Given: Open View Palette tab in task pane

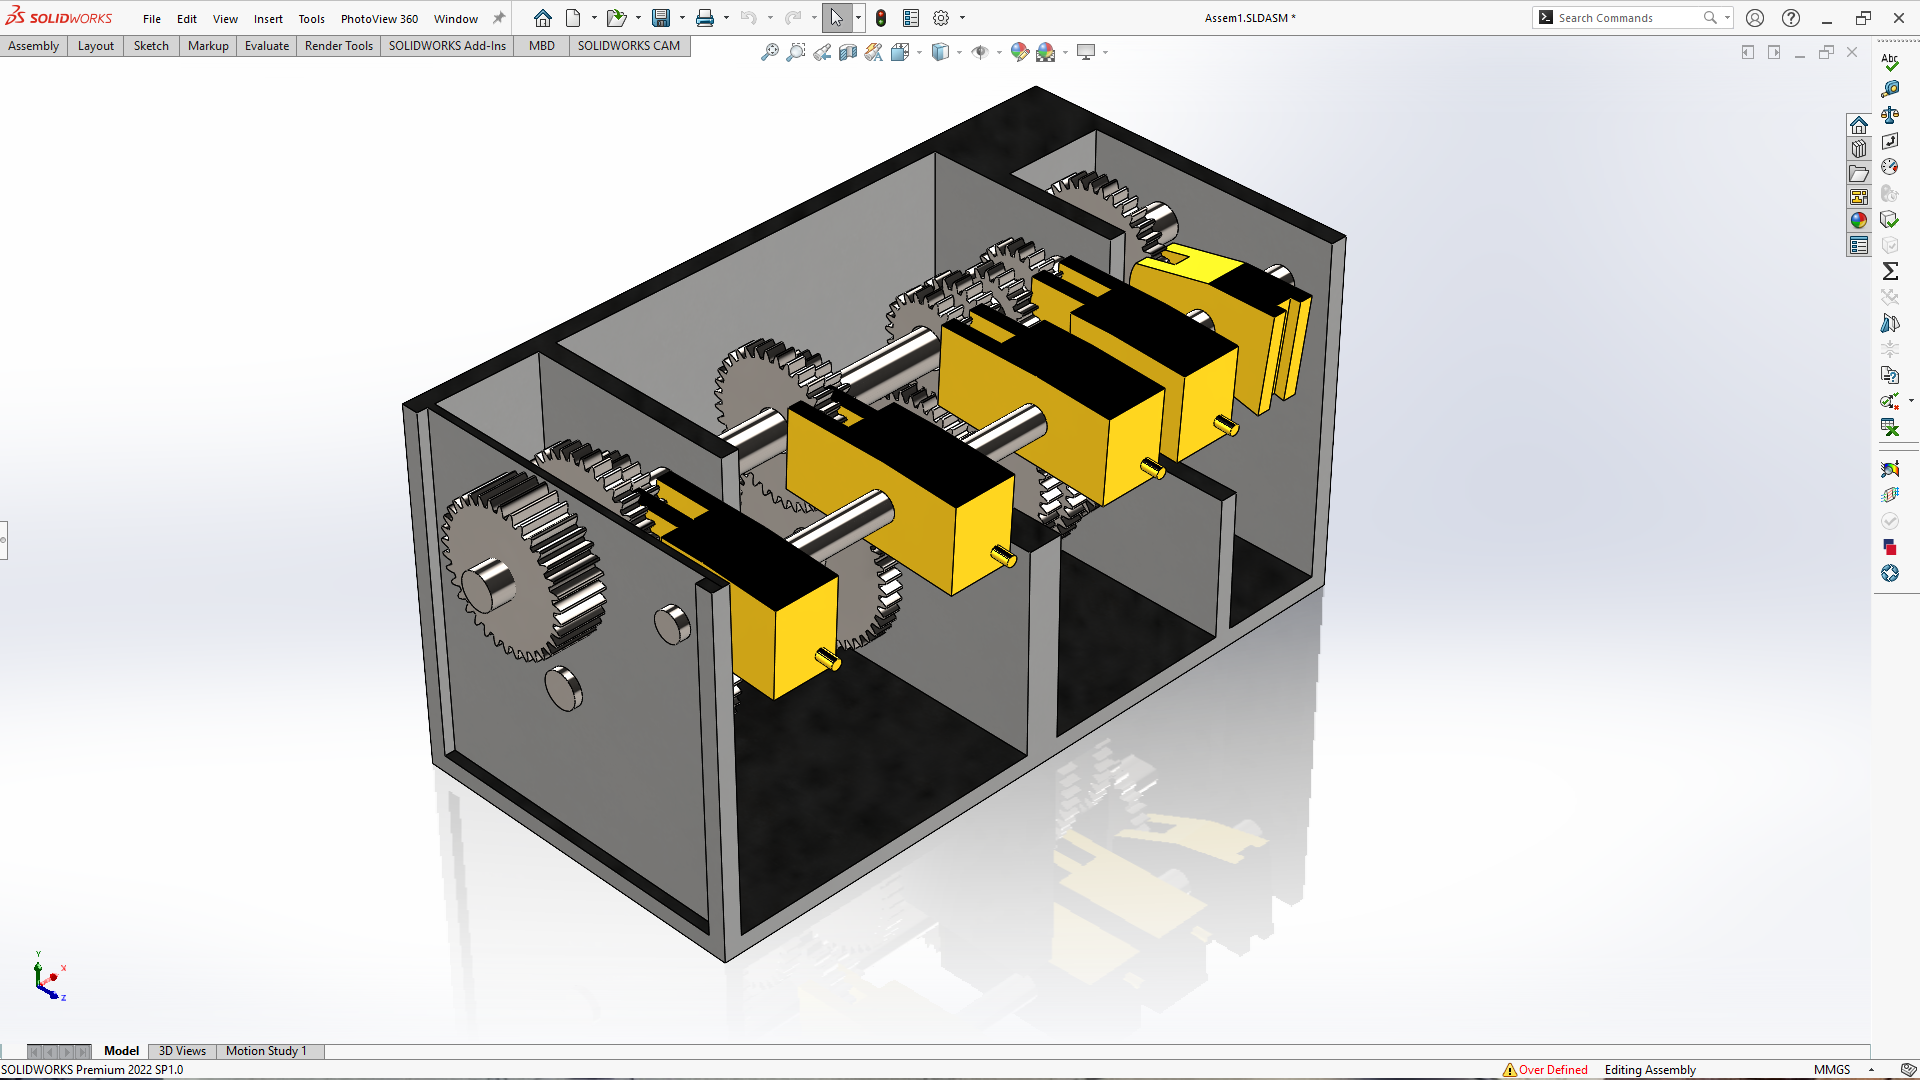Looking at the screenshot, I should (x=1859, y=197).
